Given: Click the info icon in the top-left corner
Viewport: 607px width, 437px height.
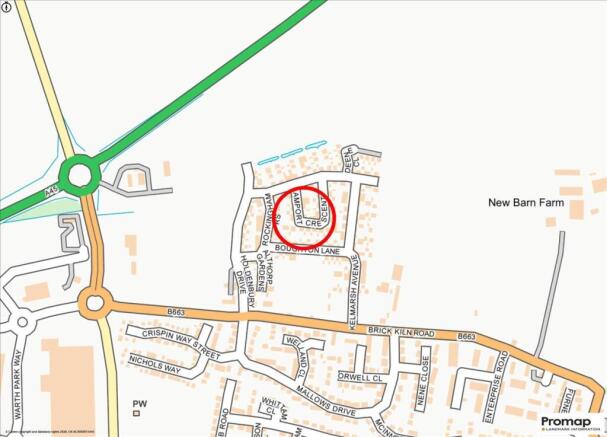Looking at the screenshot, I should 7,7.
